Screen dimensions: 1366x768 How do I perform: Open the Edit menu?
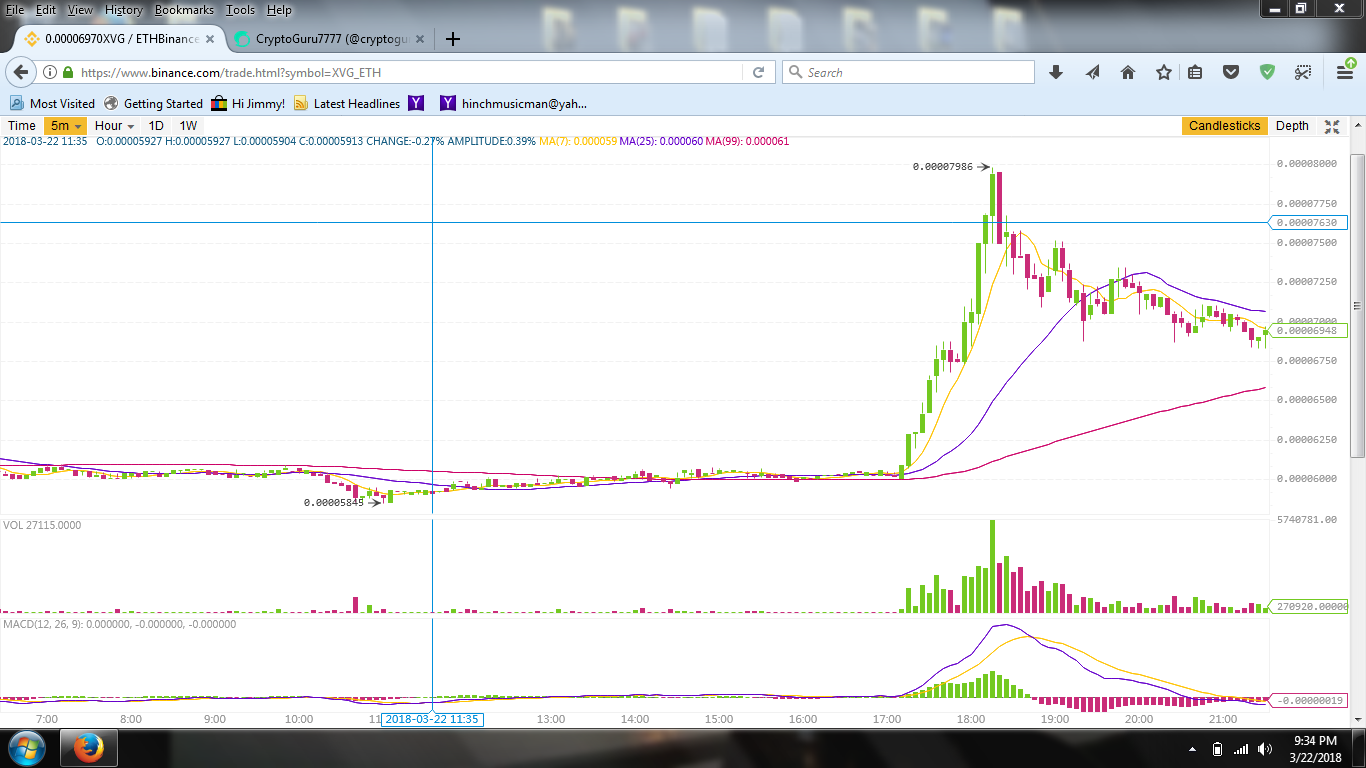[x=46, y=10]
